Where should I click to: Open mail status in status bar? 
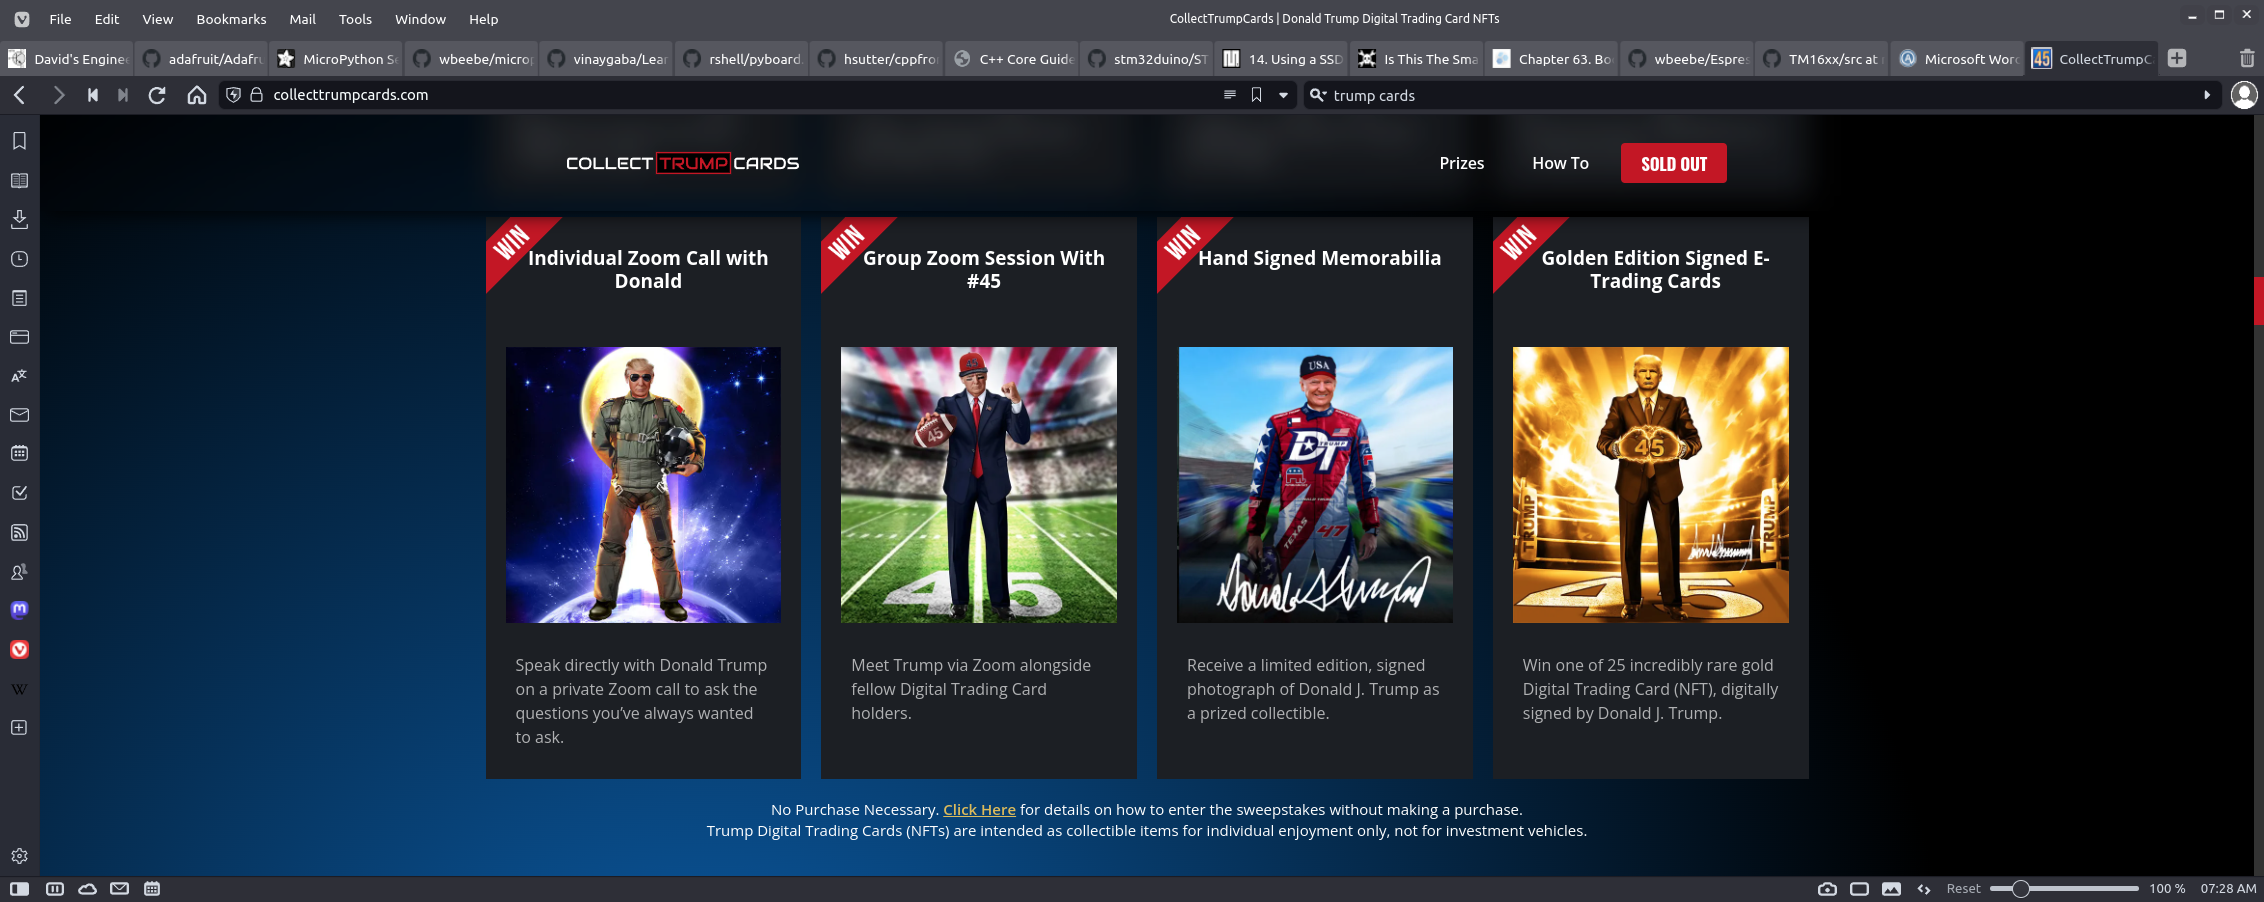[119, 889]
